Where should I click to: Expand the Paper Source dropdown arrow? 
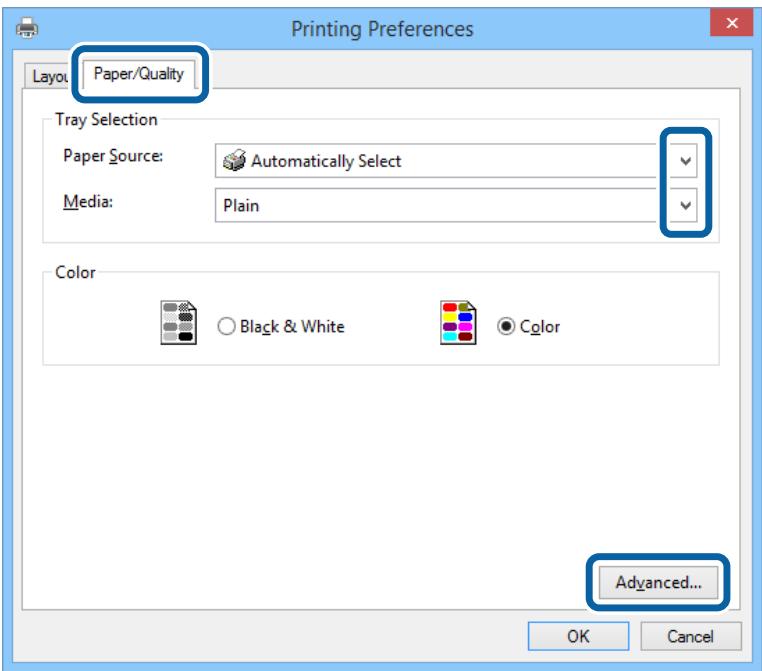(685, 159)
